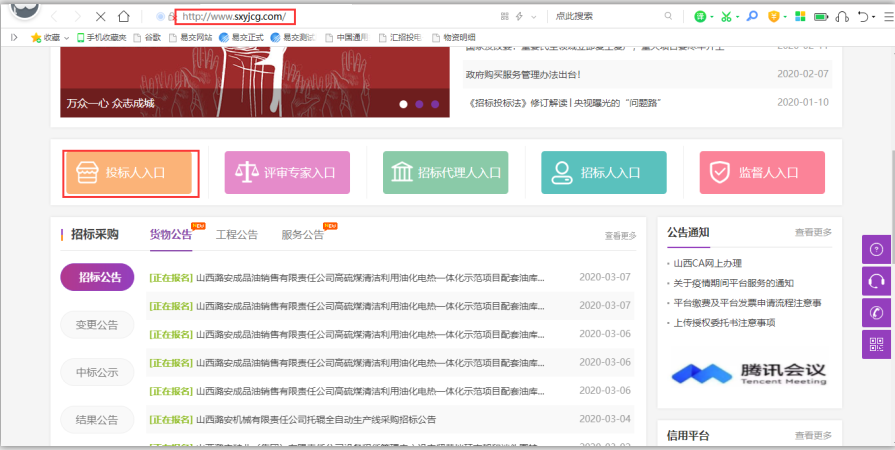Expand the yellow shield dropdown arrow
Screen dimensions: 895x450
point(785,17)
